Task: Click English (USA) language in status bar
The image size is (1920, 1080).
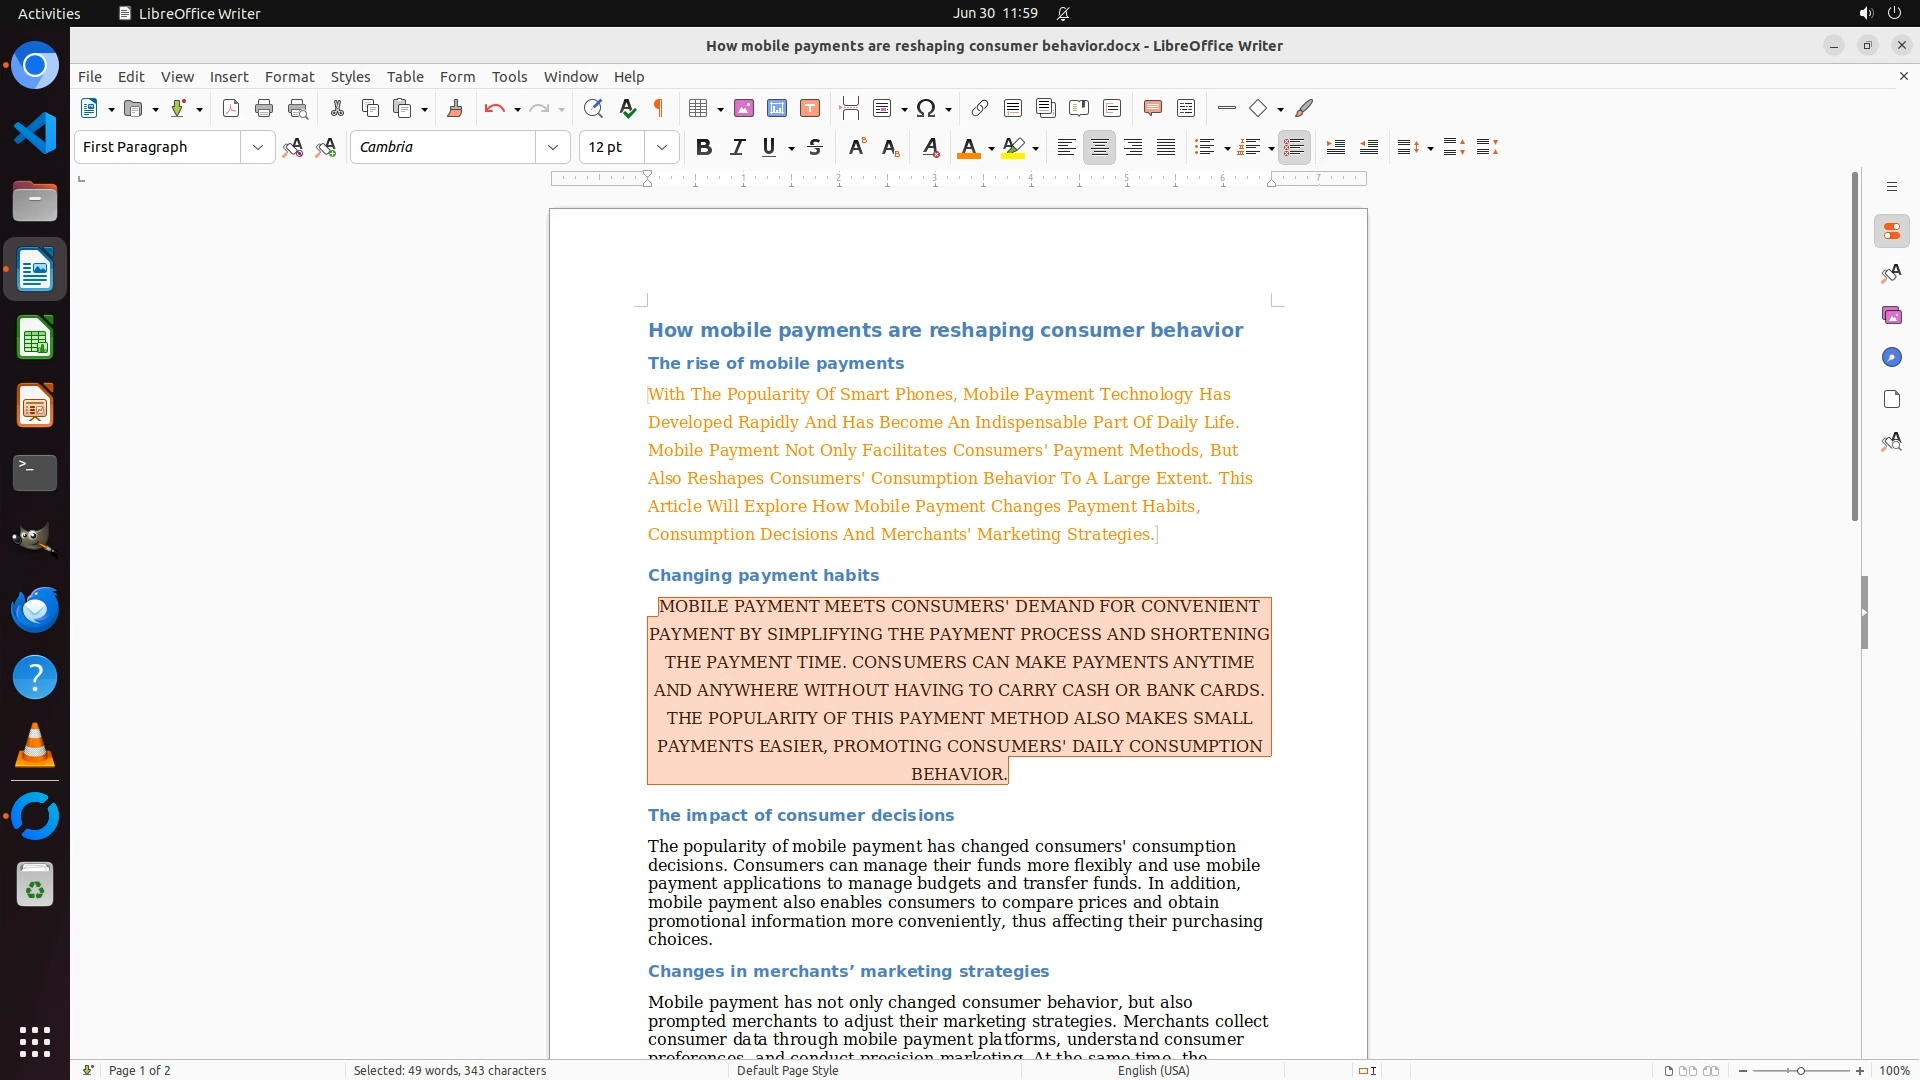Action: [1153, 1070]
